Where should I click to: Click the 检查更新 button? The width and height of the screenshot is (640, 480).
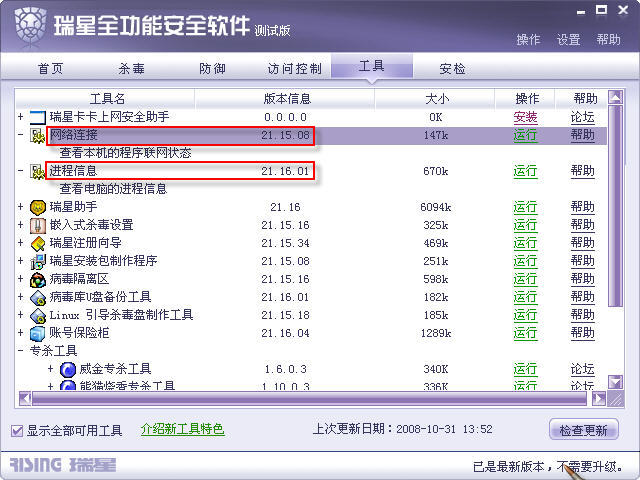coord(584,430)
